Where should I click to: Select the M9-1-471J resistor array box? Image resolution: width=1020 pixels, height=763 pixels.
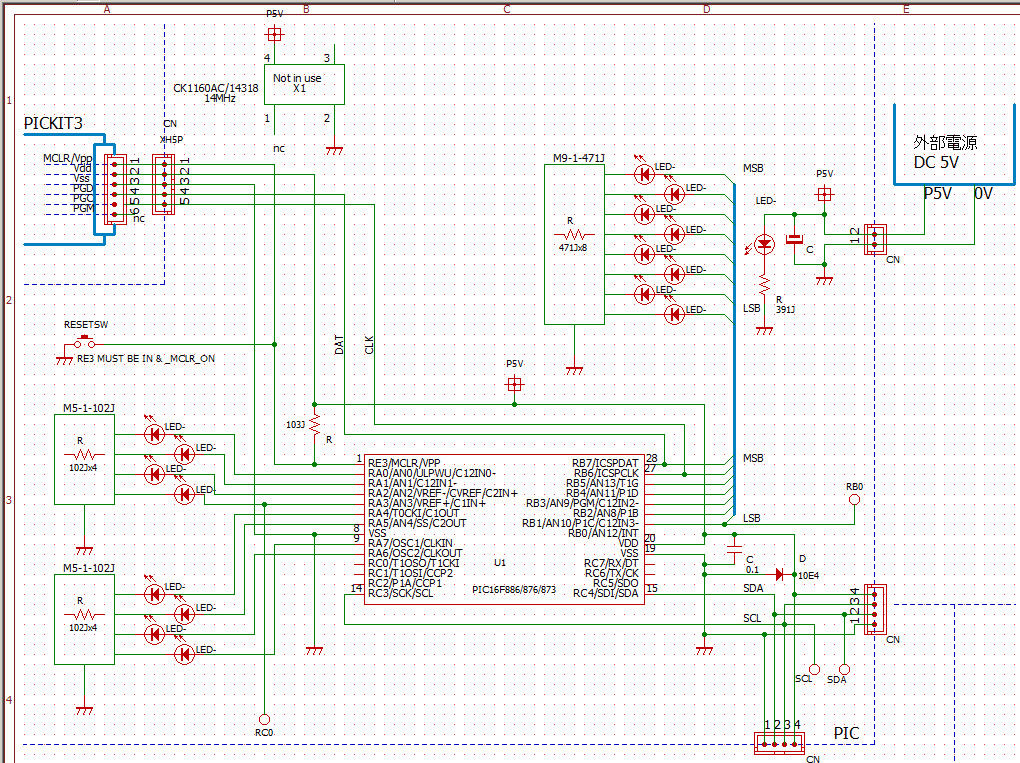point(574,245)
